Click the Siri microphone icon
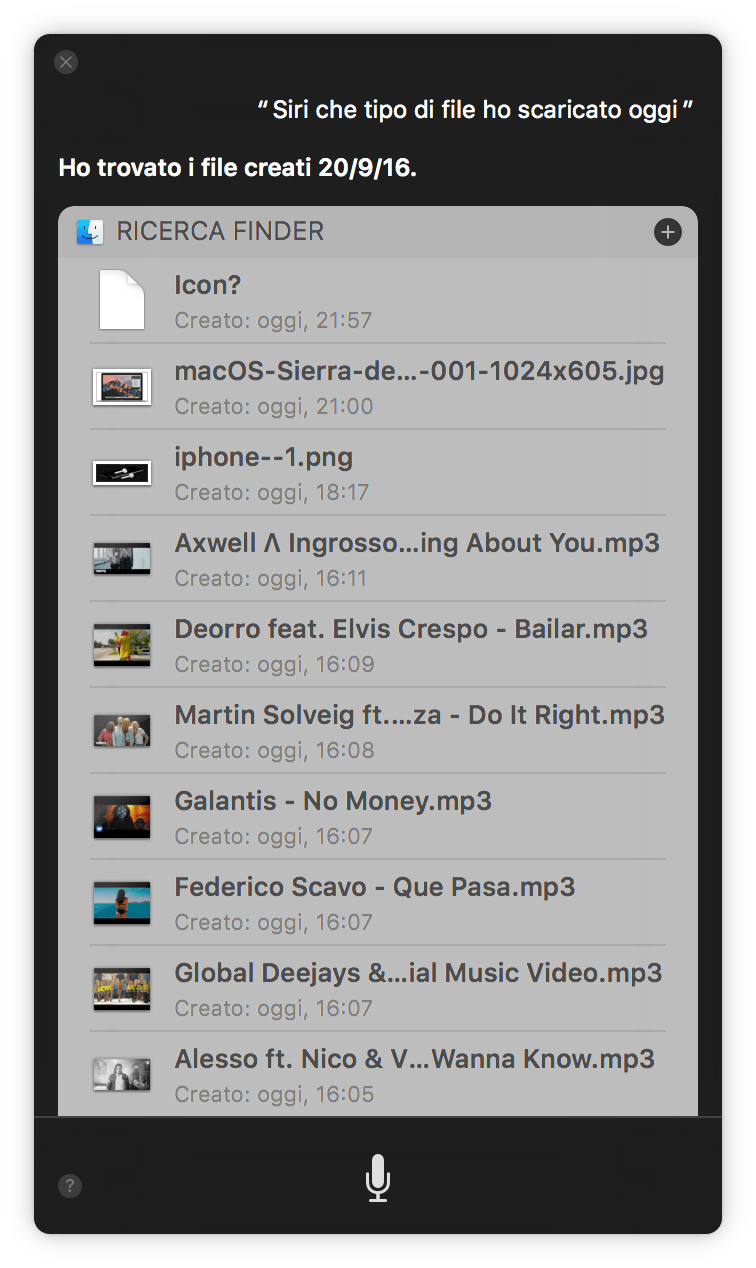The height and width of the screenshot is (1268, 756). click(377, 1177)
